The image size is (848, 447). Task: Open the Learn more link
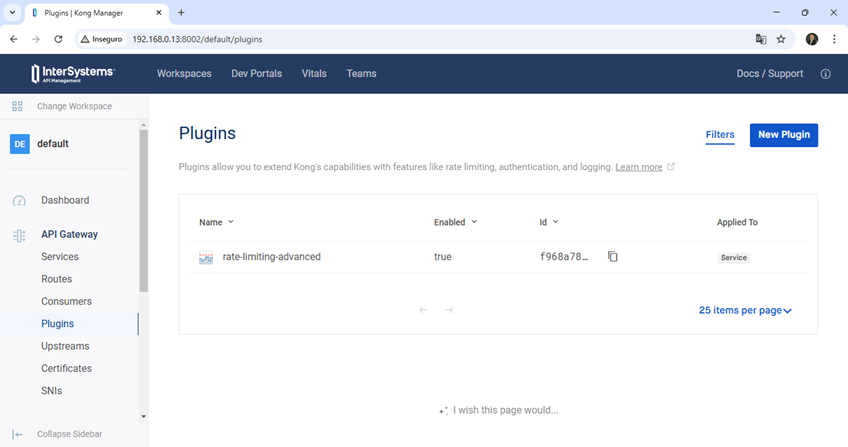coord(638,167)
